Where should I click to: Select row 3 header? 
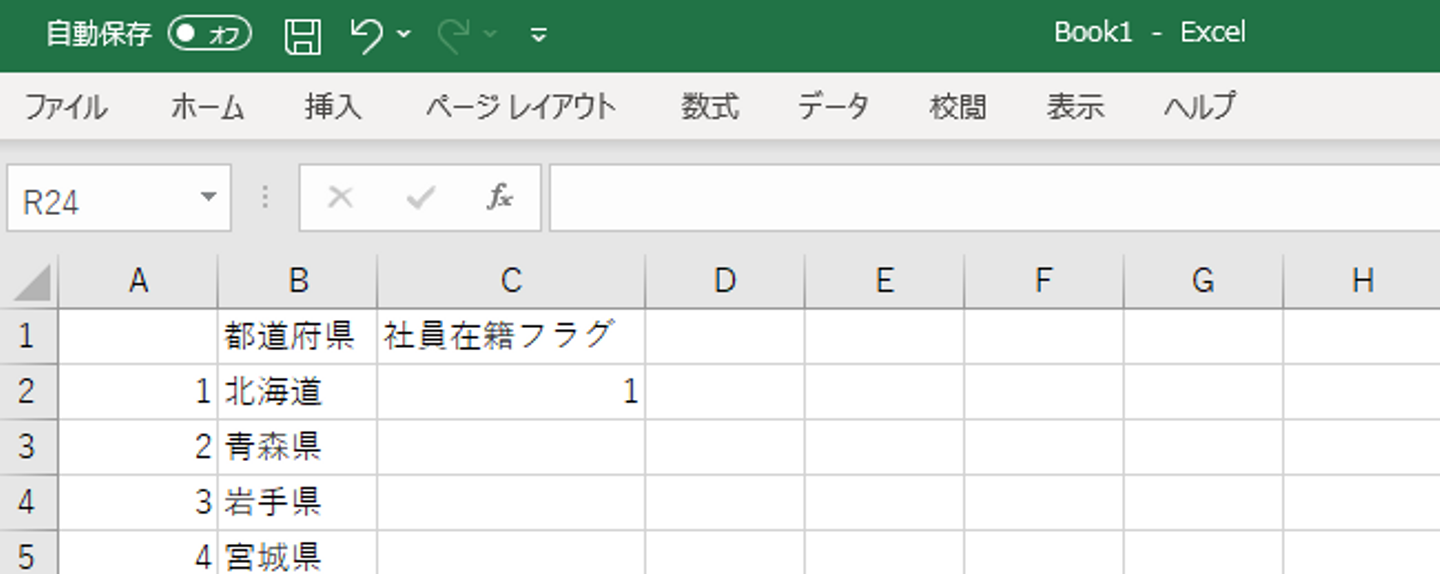coord(27,446)
